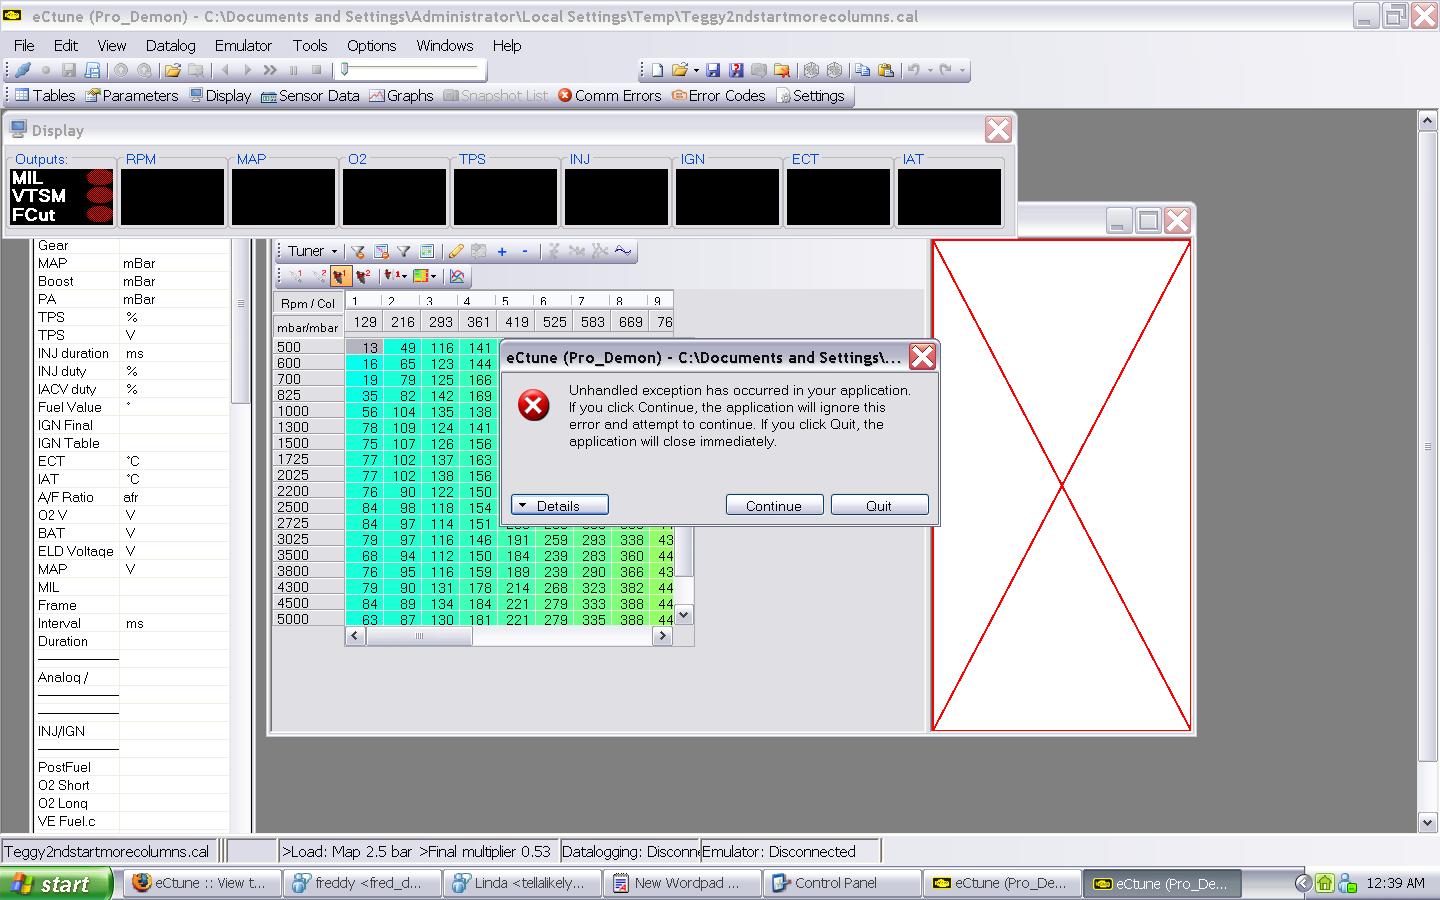The height and width of the screenshot is (900, 1440).
Task: Close the unhandled exception dialog
Action: coord(922,357)
